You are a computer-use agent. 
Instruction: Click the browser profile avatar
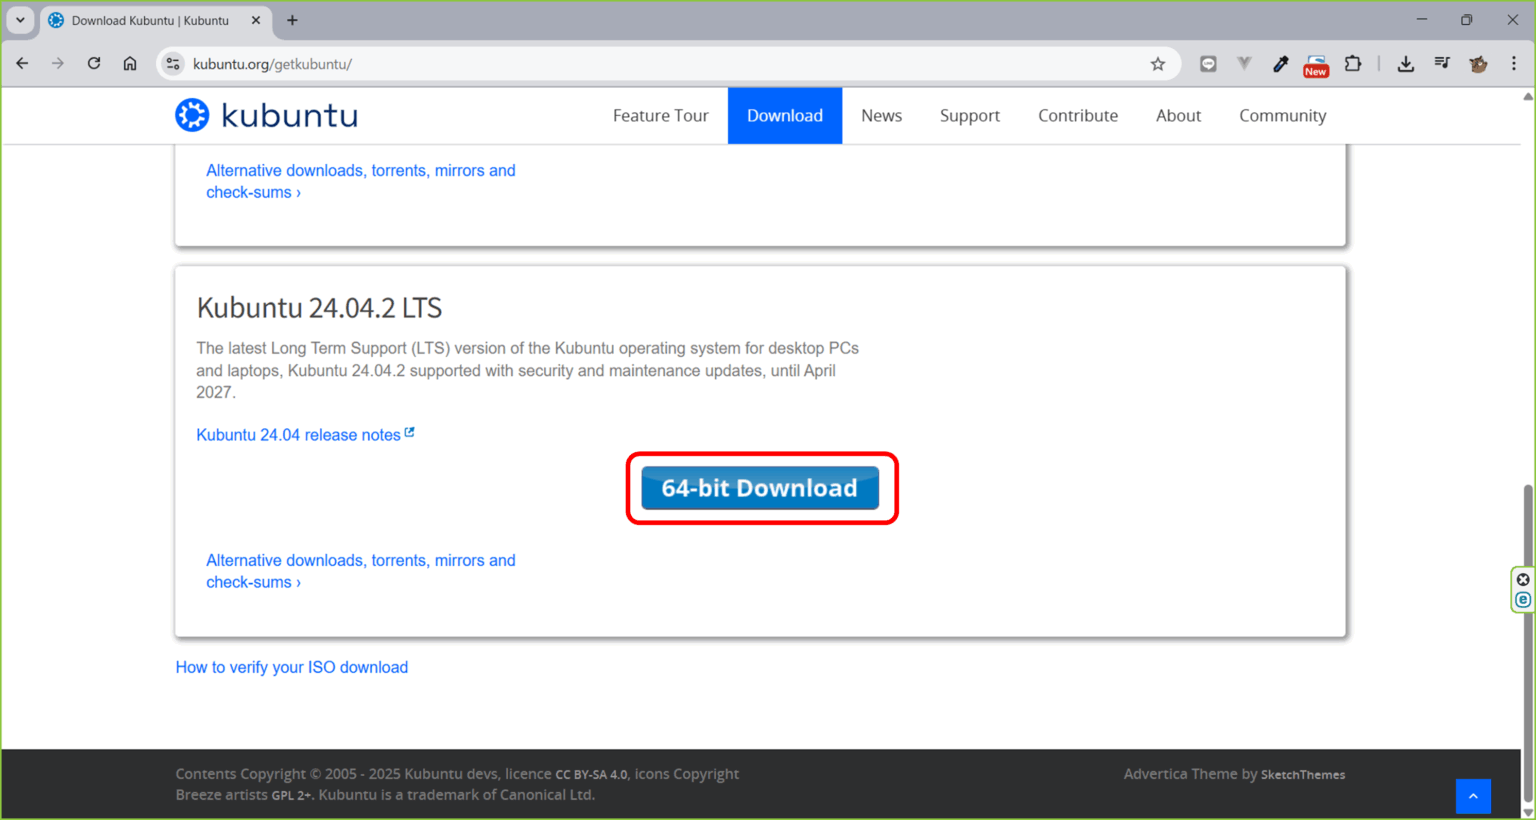(x=1478, y=63)
